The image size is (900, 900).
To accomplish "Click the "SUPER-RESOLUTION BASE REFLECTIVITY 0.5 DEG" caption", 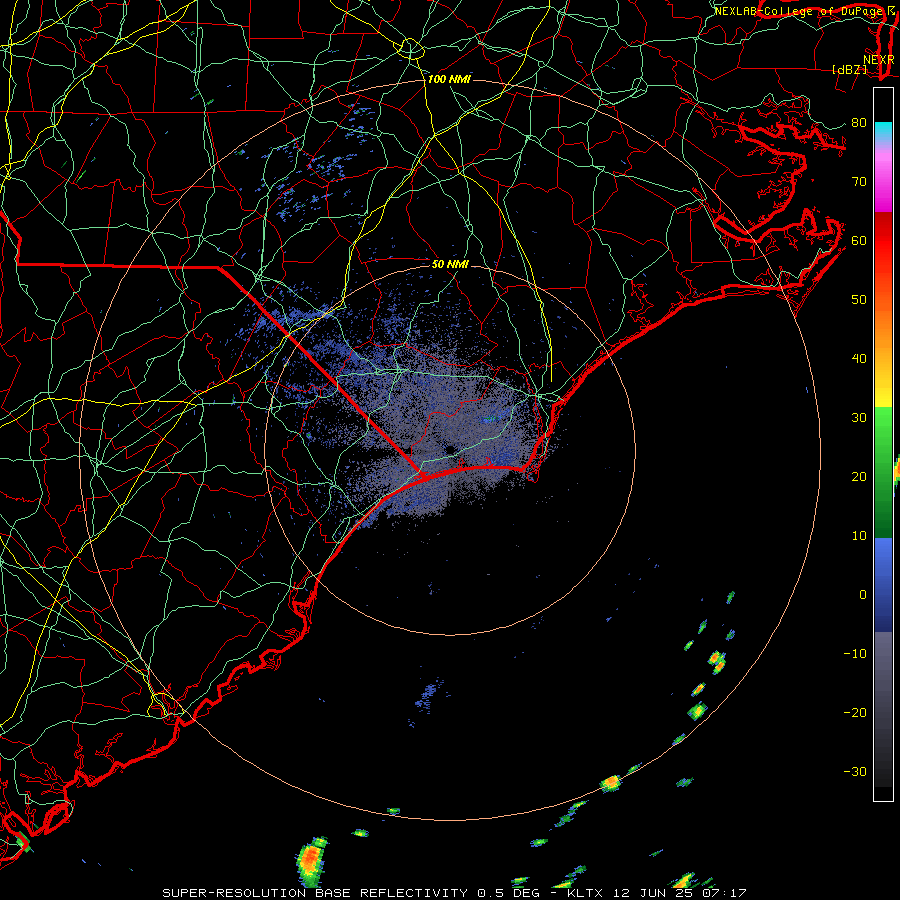I will point(351,893).
